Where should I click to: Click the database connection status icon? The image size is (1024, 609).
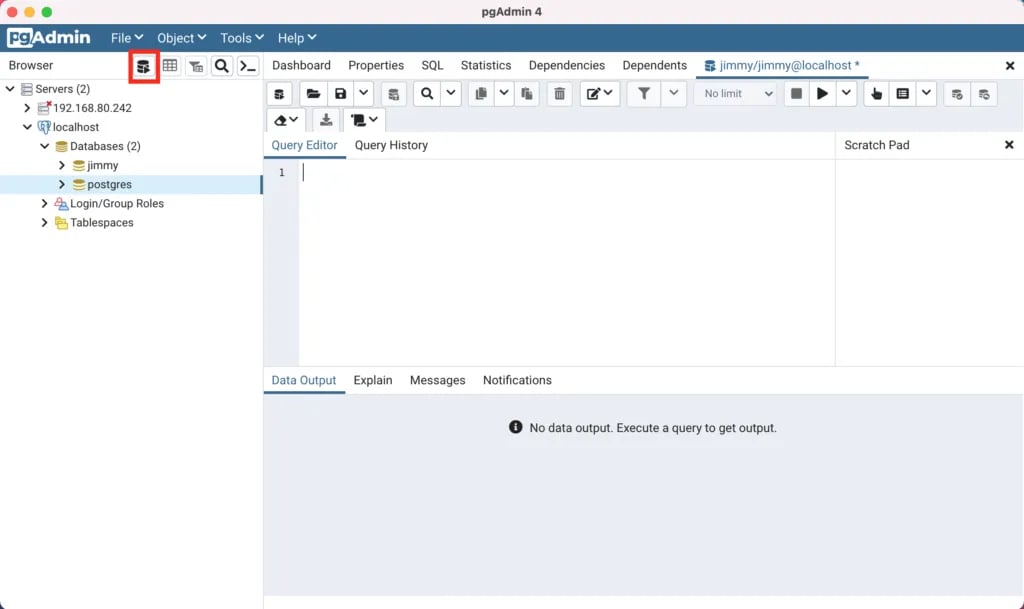280,94
